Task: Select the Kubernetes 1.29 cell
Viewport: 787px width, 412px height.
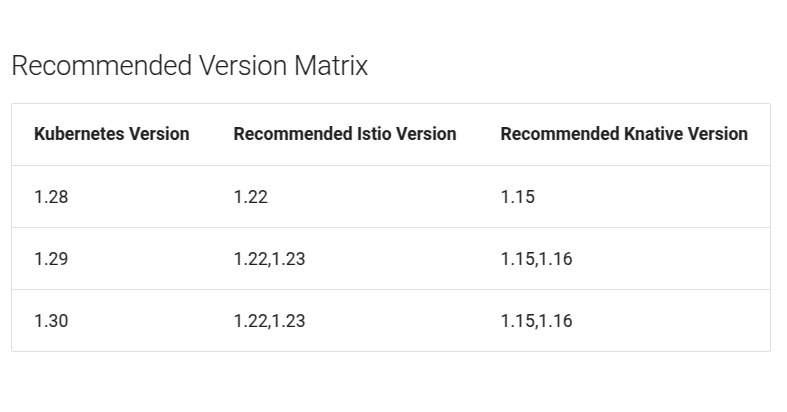Action: pyautogui.click(x=51, y=259)
